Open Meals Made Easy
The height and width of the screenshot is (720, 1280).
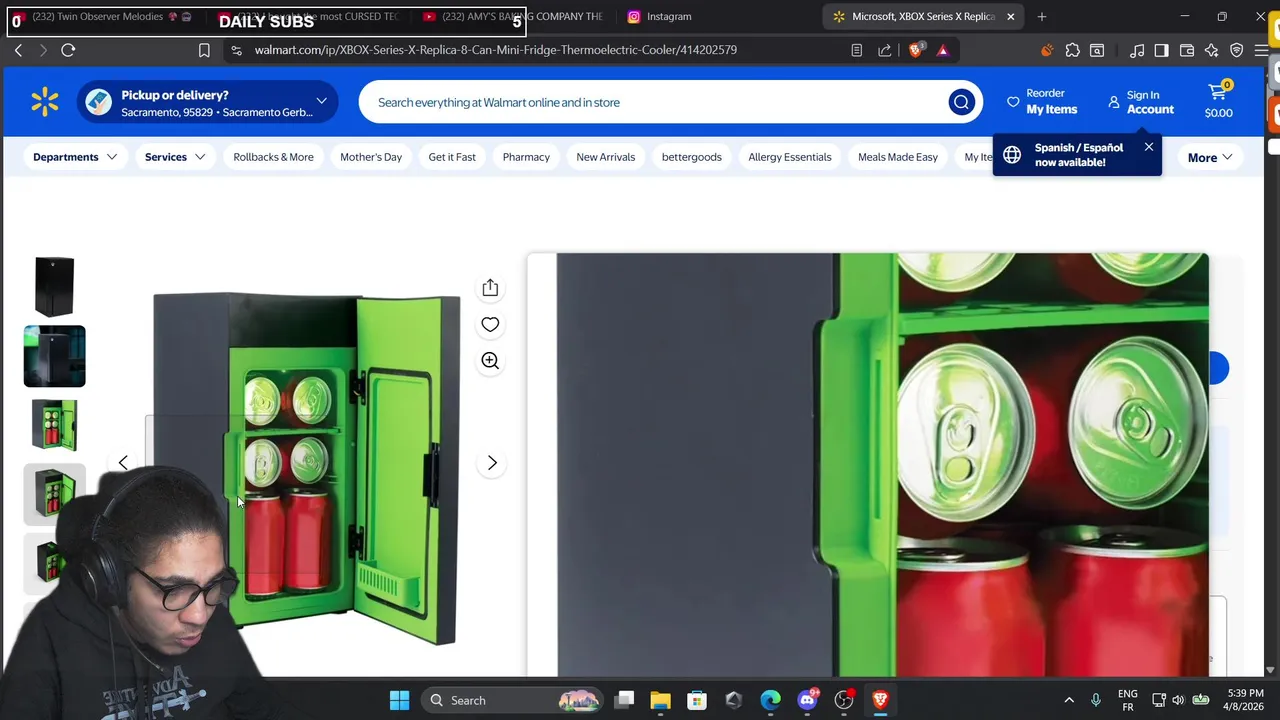[898, 157]
